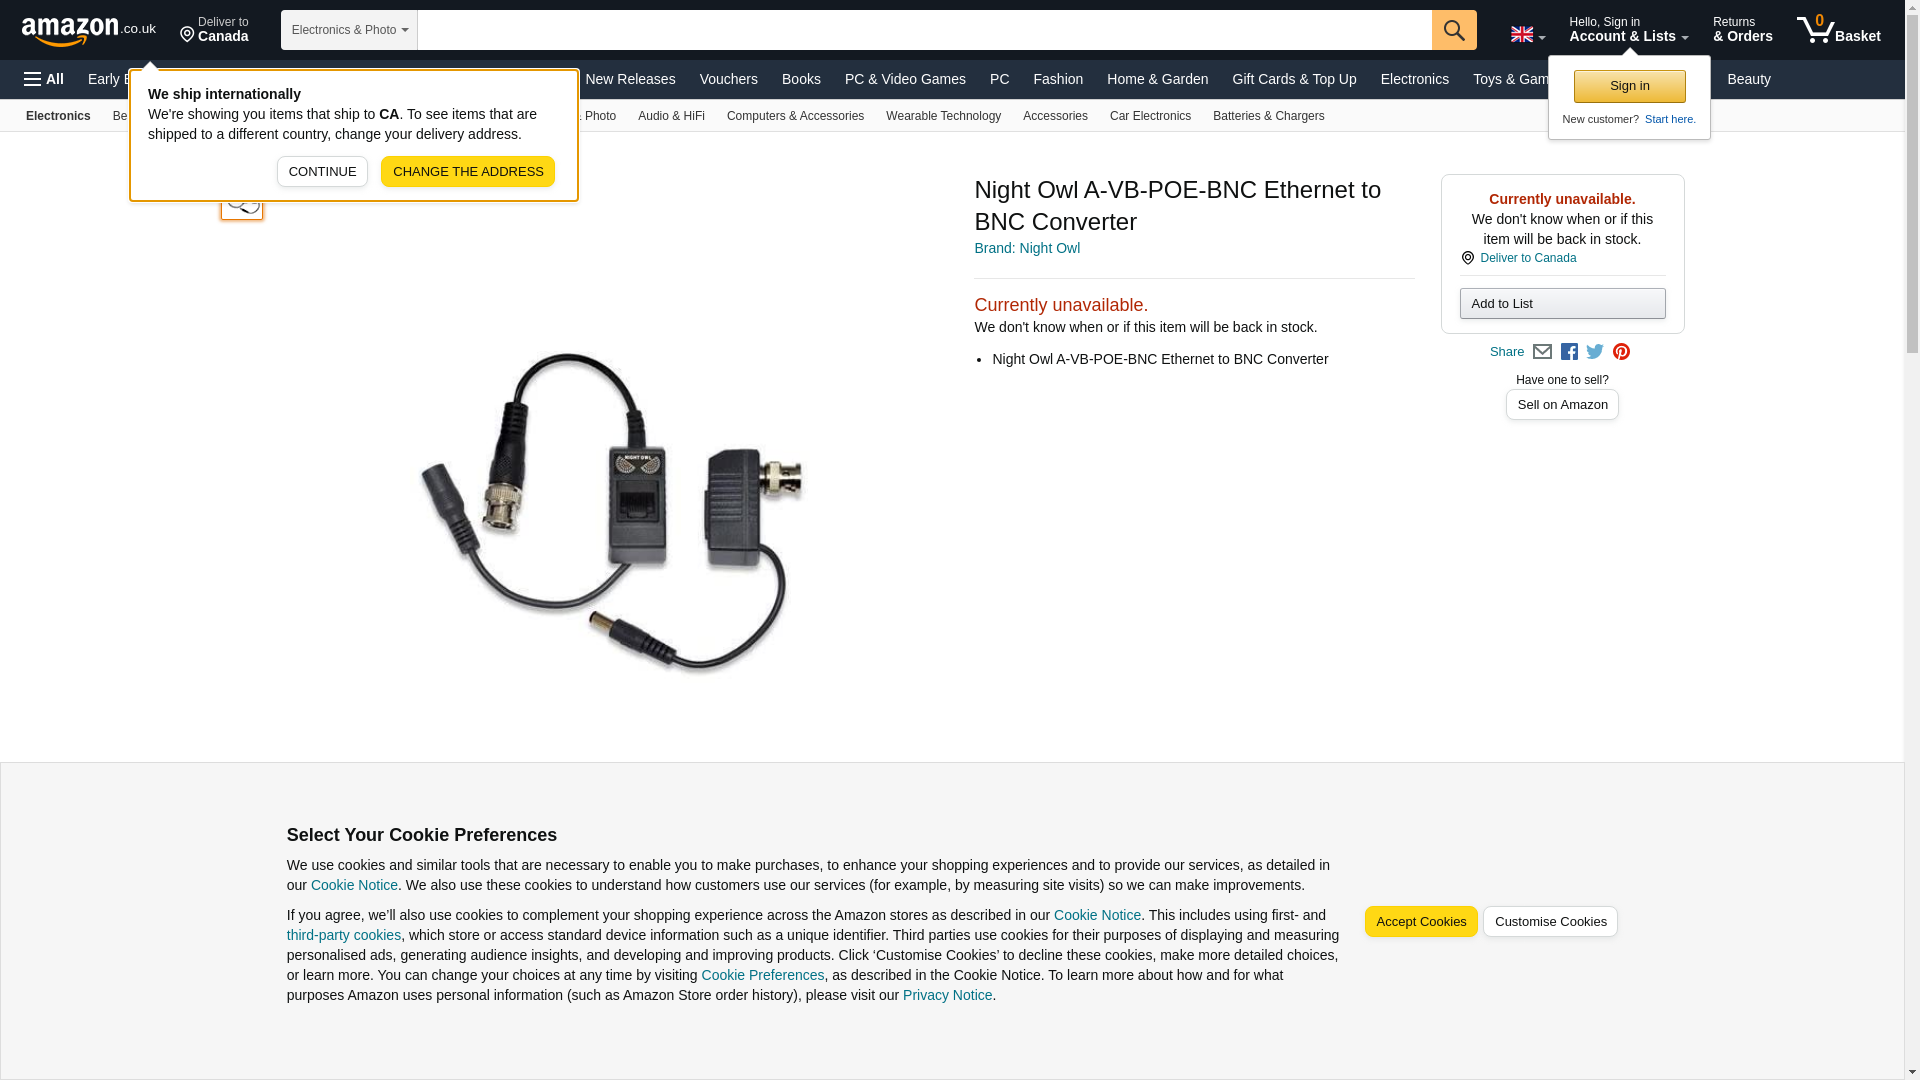Open the Amazon.co.uk home logo
The height and width of the screenshot is (1080, 1920).
coord(89,31)
